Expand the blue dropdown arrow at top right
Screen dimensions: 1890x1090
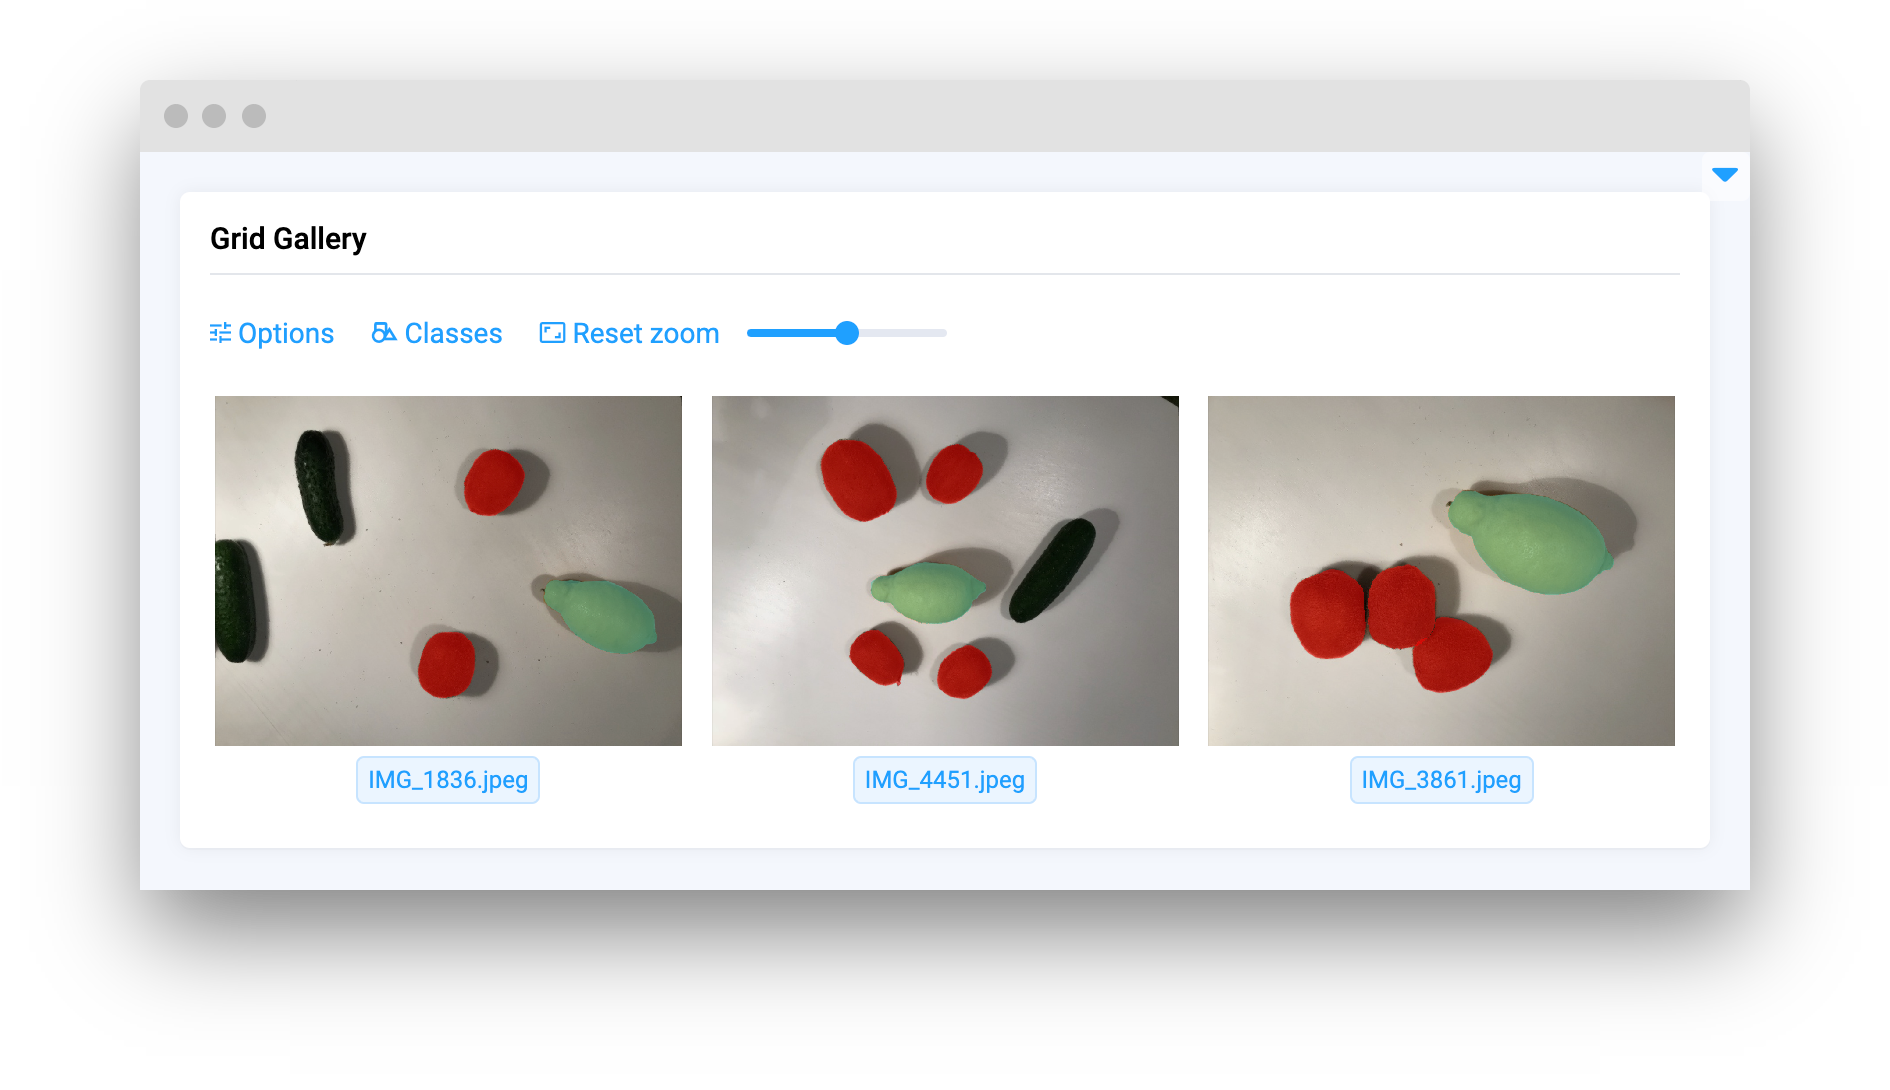pos(1725,175)
